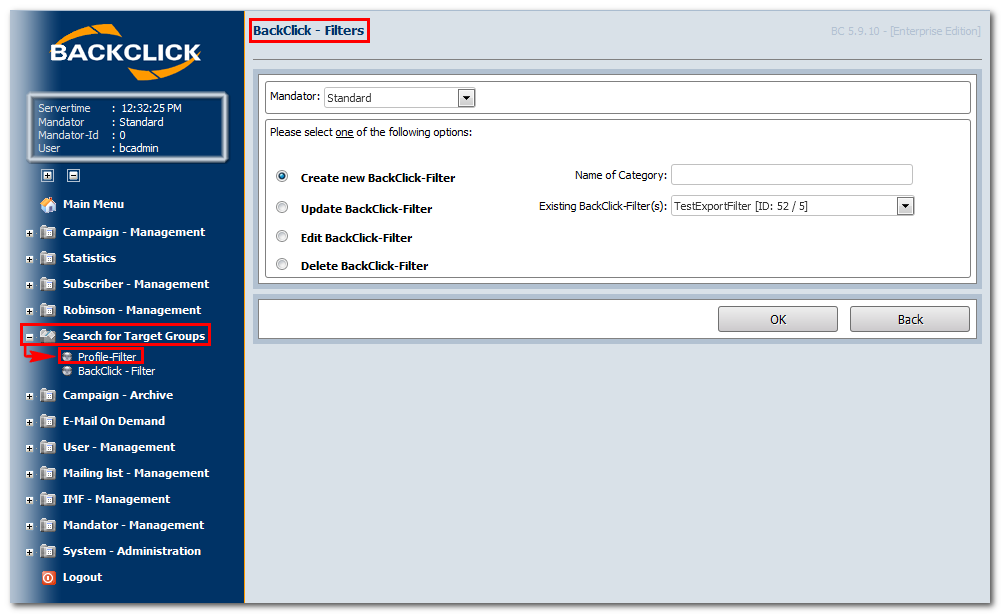Click the OK button
Screen dimensions: 1001x614
(778, 319)
